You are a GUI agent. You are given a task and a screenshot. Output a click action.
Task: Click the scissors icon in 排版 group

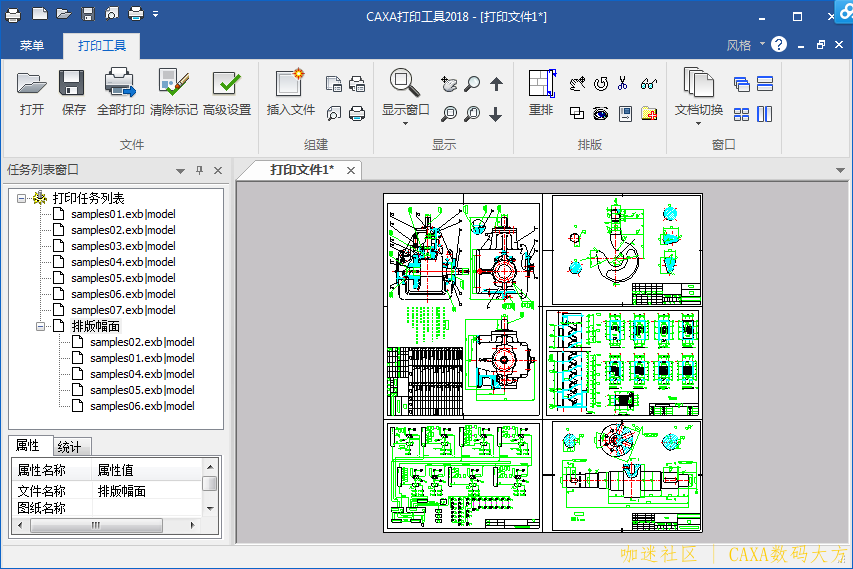pyautogui.click(x=622, y=84)
